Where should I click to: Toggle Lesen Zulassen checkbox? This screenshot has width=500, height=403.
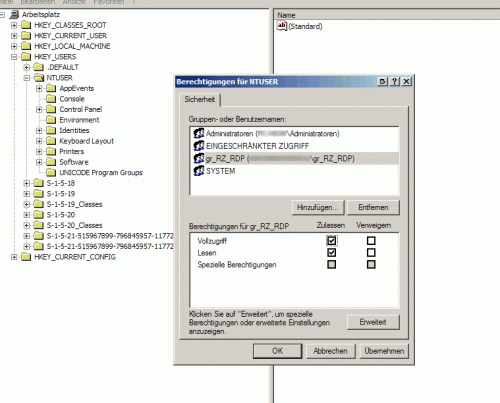[331, 252]
